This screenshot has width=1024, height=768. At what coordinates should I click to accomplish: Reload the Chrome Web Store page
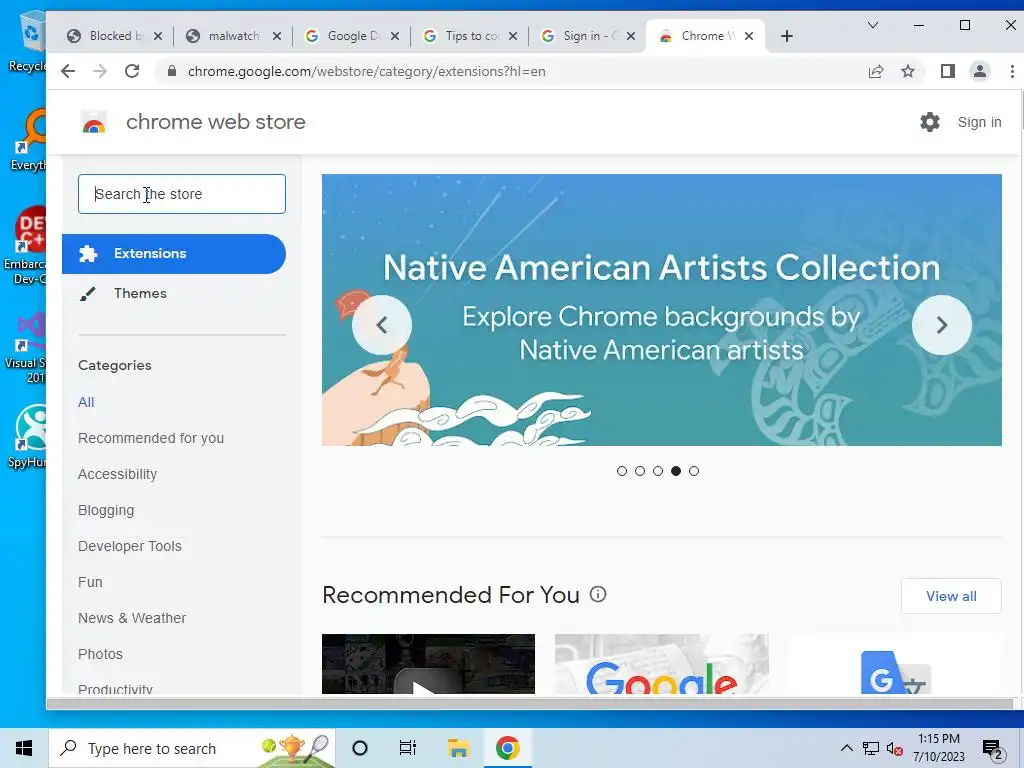click(132, 71)
